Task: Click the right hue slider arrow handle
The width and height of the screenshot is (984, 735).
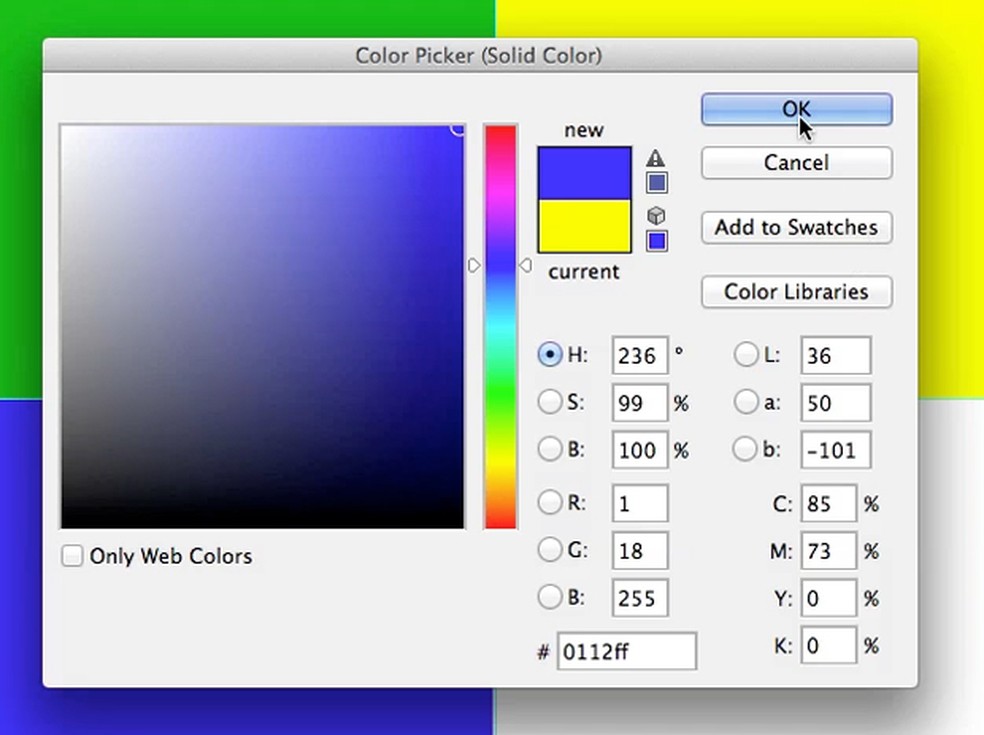Action: 525,266
